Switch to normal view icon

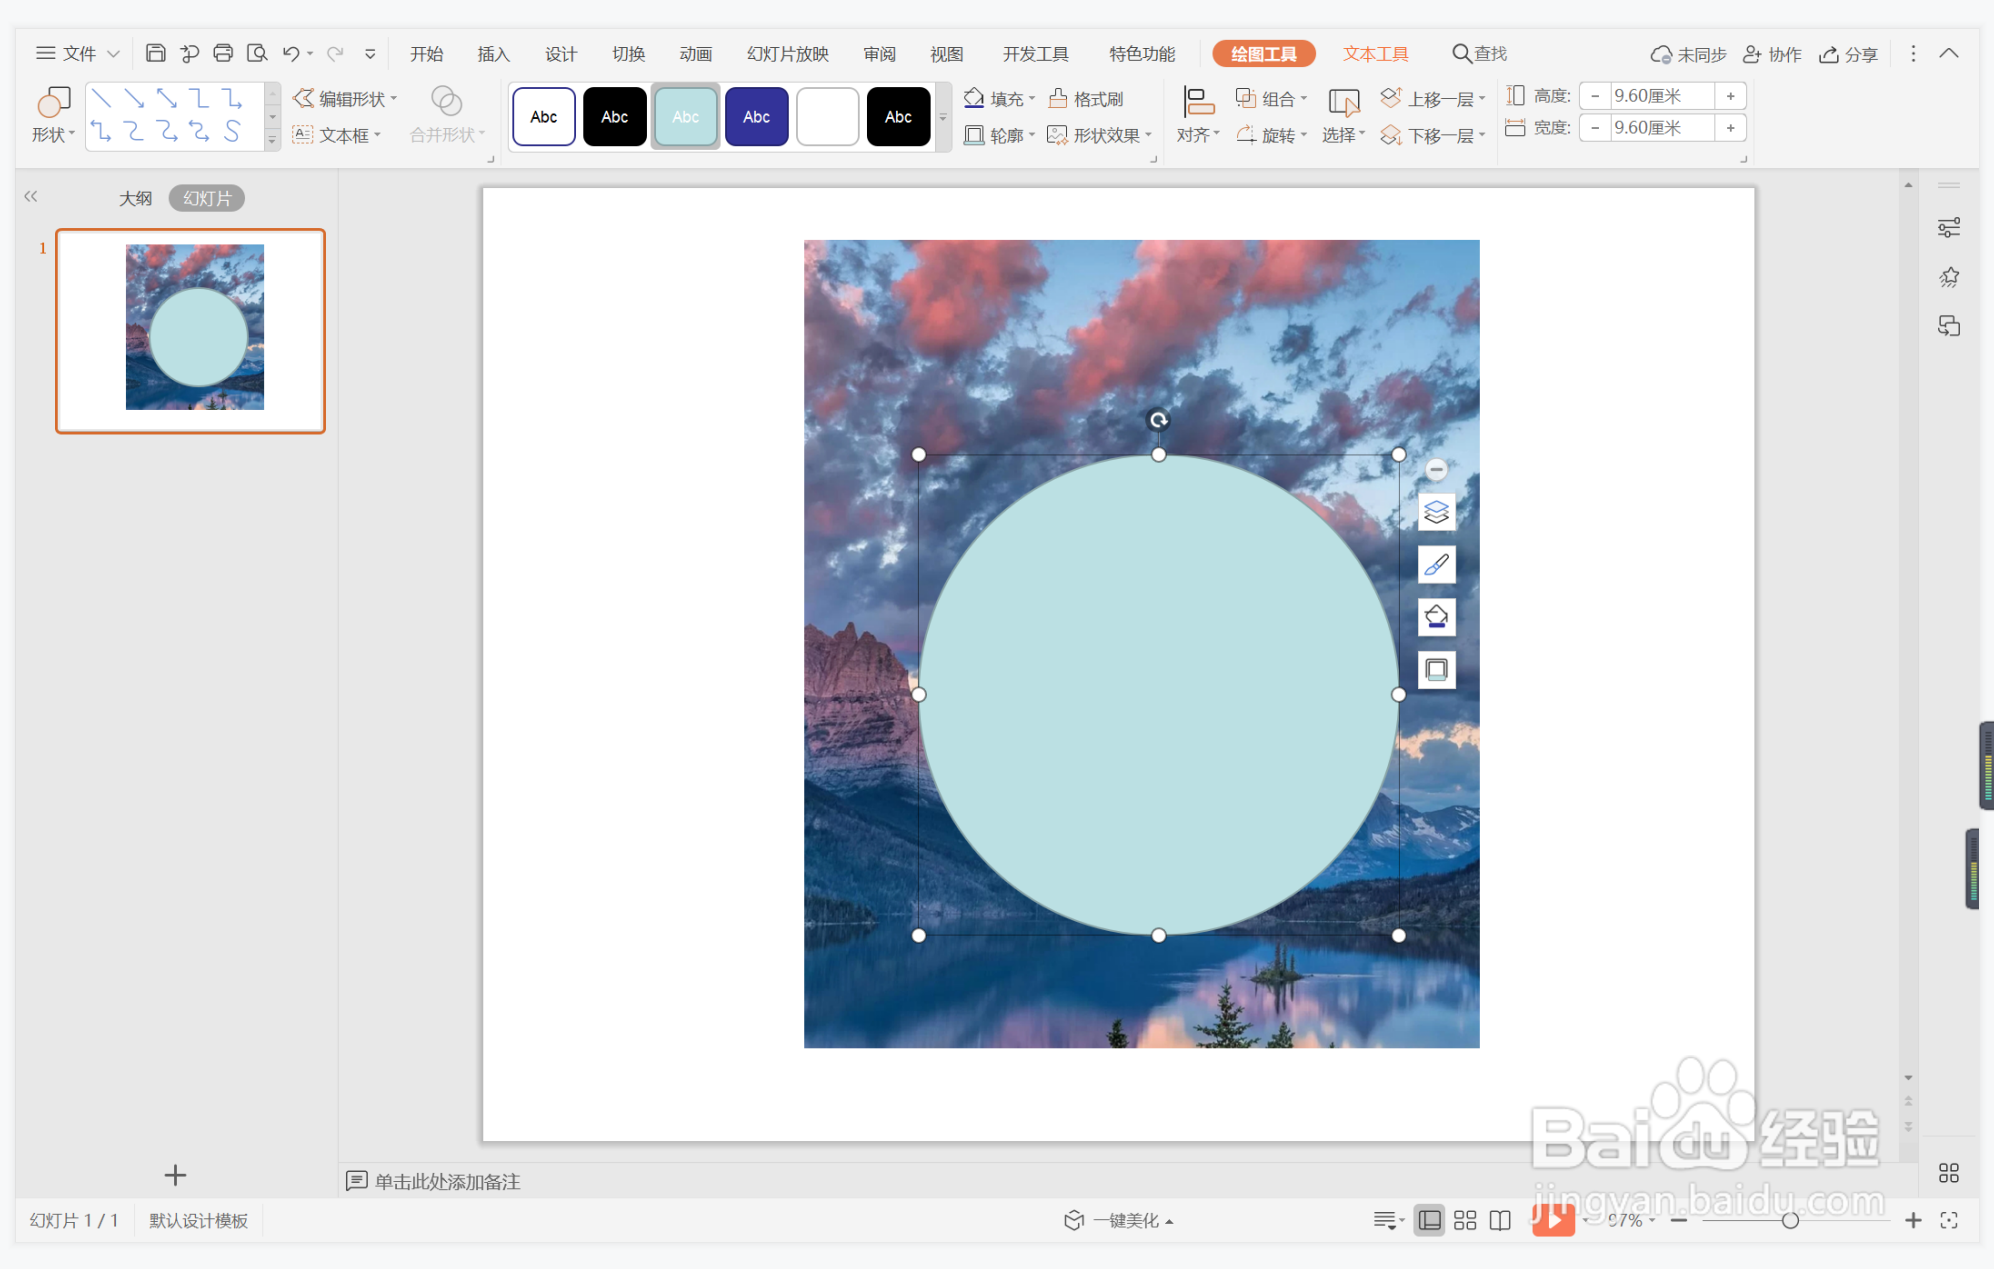1430,1220
